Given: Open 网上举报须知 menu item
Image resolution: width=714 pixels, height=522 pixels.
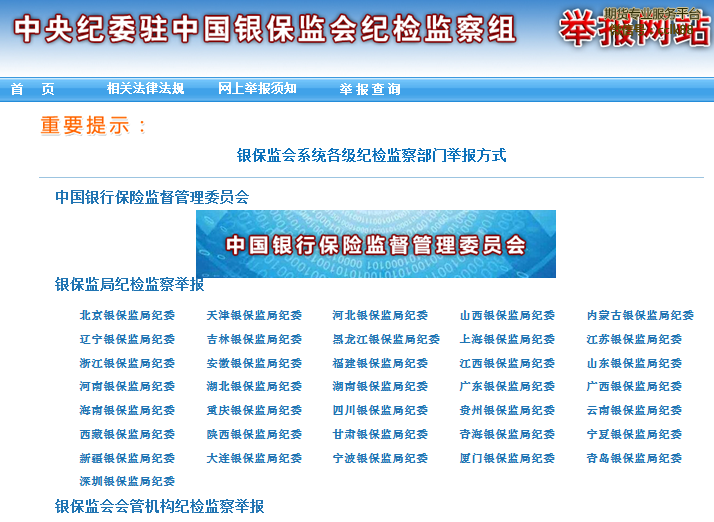Looking at the screenshot, I should (x=257, y=88).
